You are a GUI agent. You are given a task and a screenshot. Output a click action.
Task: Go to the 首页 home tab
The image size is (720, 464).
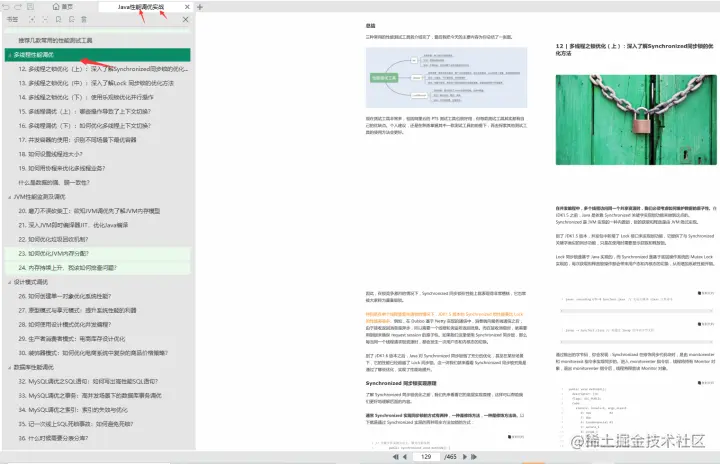point(62,6)
